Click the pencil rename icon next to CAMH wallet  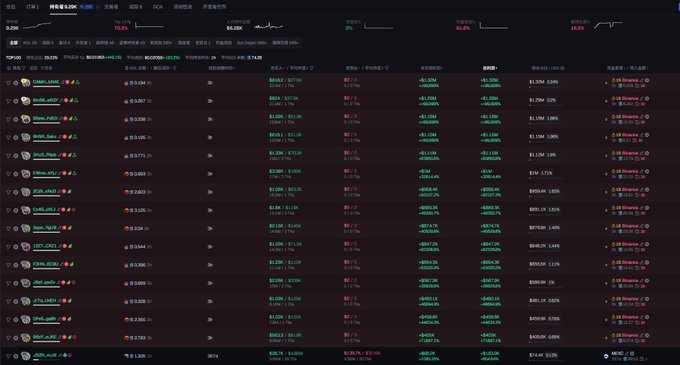pos(62,82)
